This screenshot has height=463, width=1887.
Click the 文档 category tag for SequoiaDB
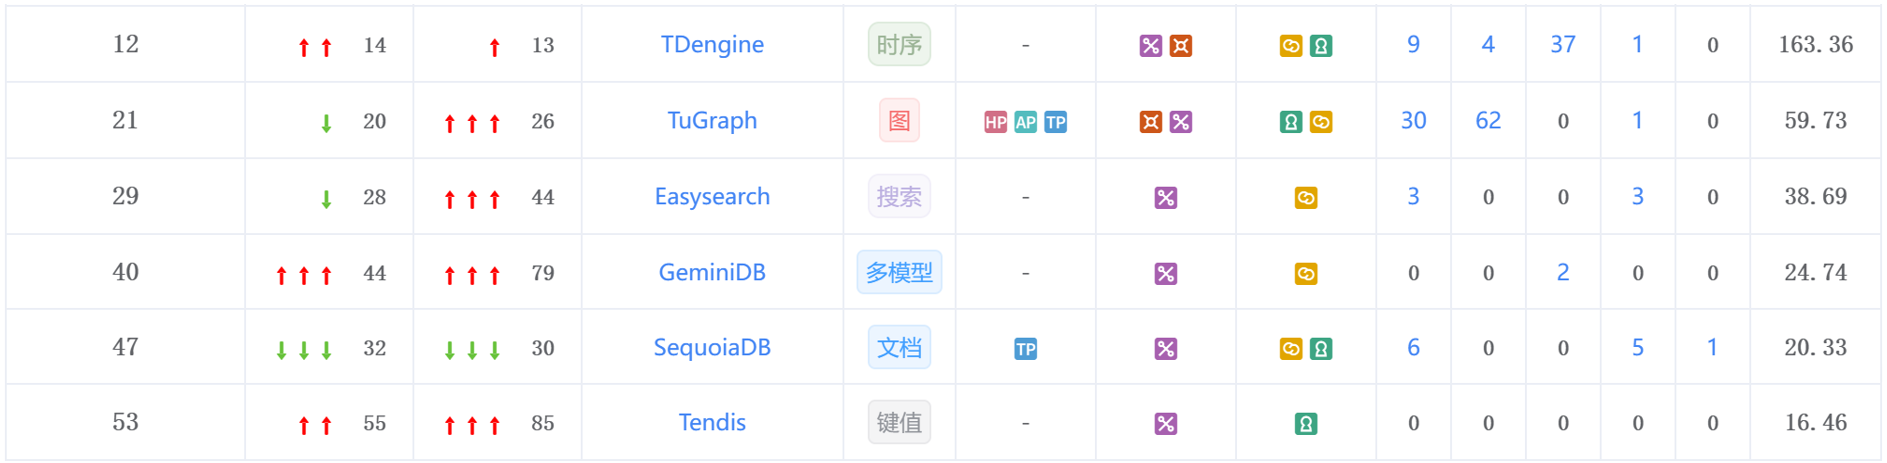pyautogui.click(x=899, y=348)
